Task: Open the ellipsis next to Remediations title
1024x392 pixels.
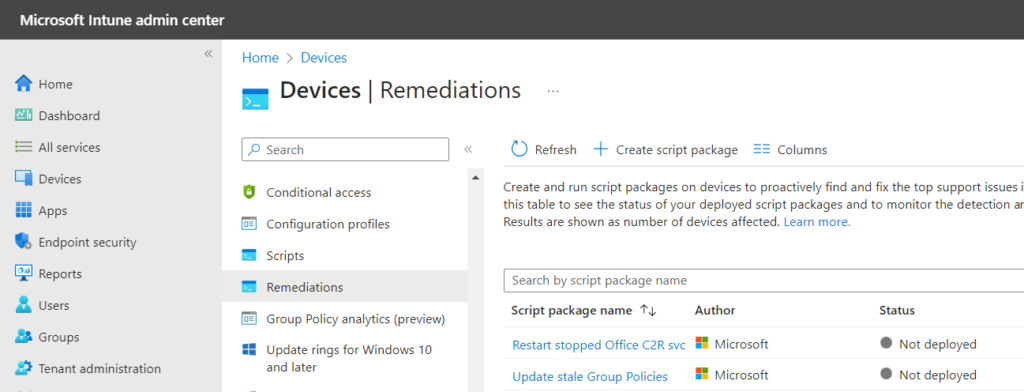Action: coord(553,91)
